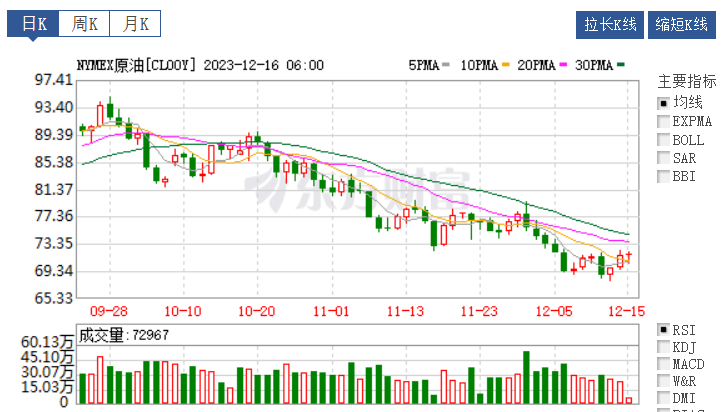Select the RSI sub-indicator
The image size is (724, 412).
point(663,329)
